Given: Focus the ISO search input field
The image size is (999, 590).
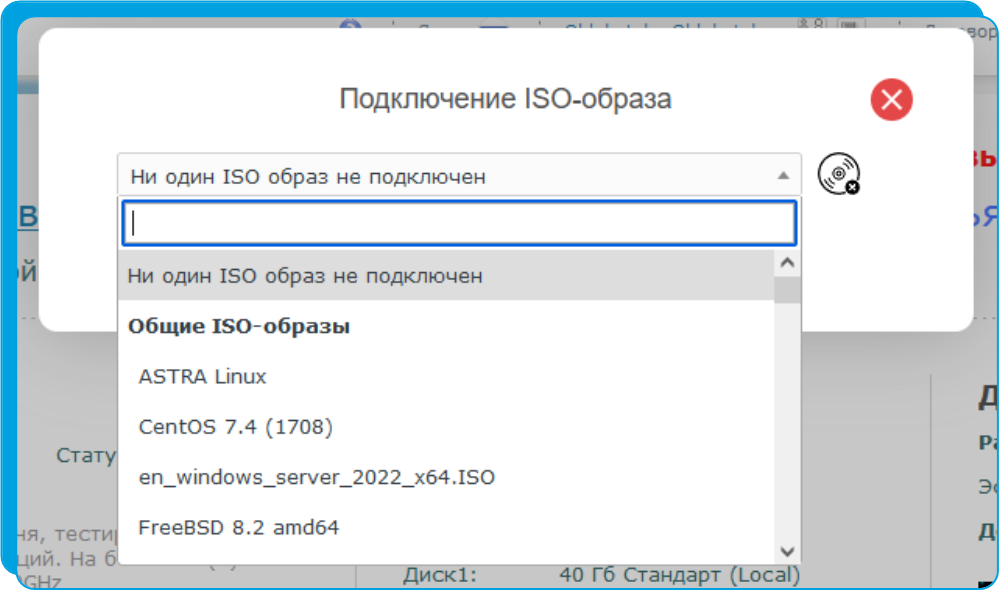Looking at the screenshot, I should point(459,223).
